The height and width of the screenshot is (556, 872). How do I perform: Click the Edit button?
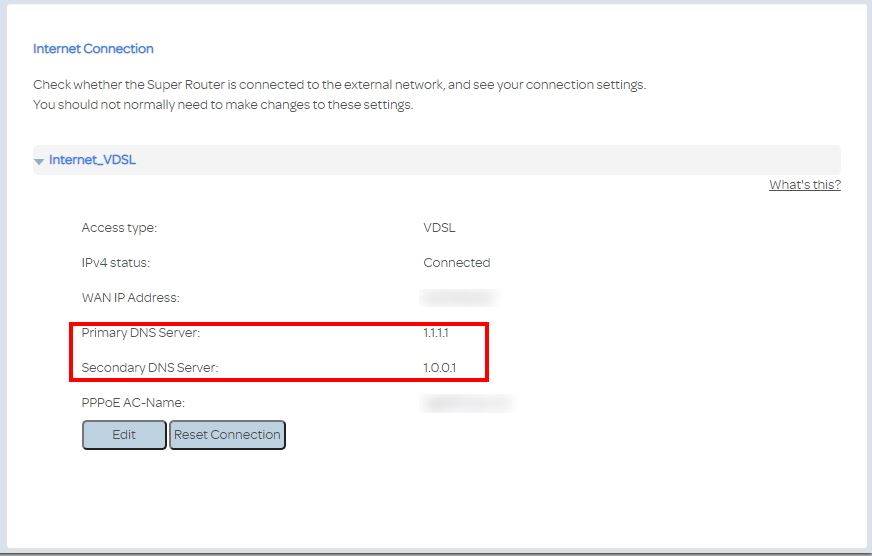click(124, 435)
